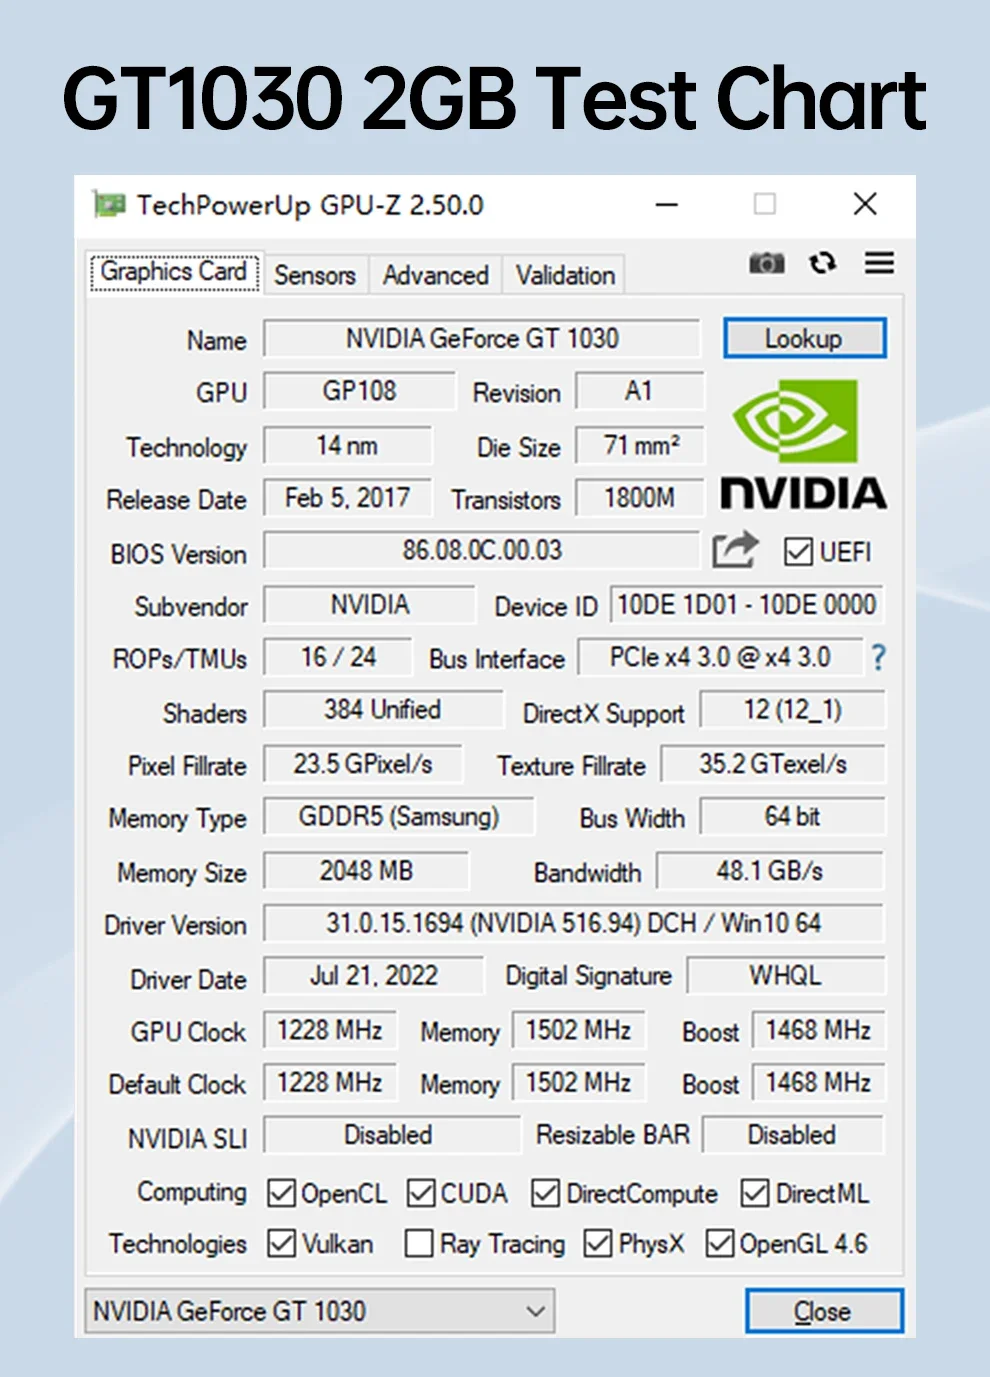
Task: Close the GPU-Z window with X
Action: tap(865, 204)
